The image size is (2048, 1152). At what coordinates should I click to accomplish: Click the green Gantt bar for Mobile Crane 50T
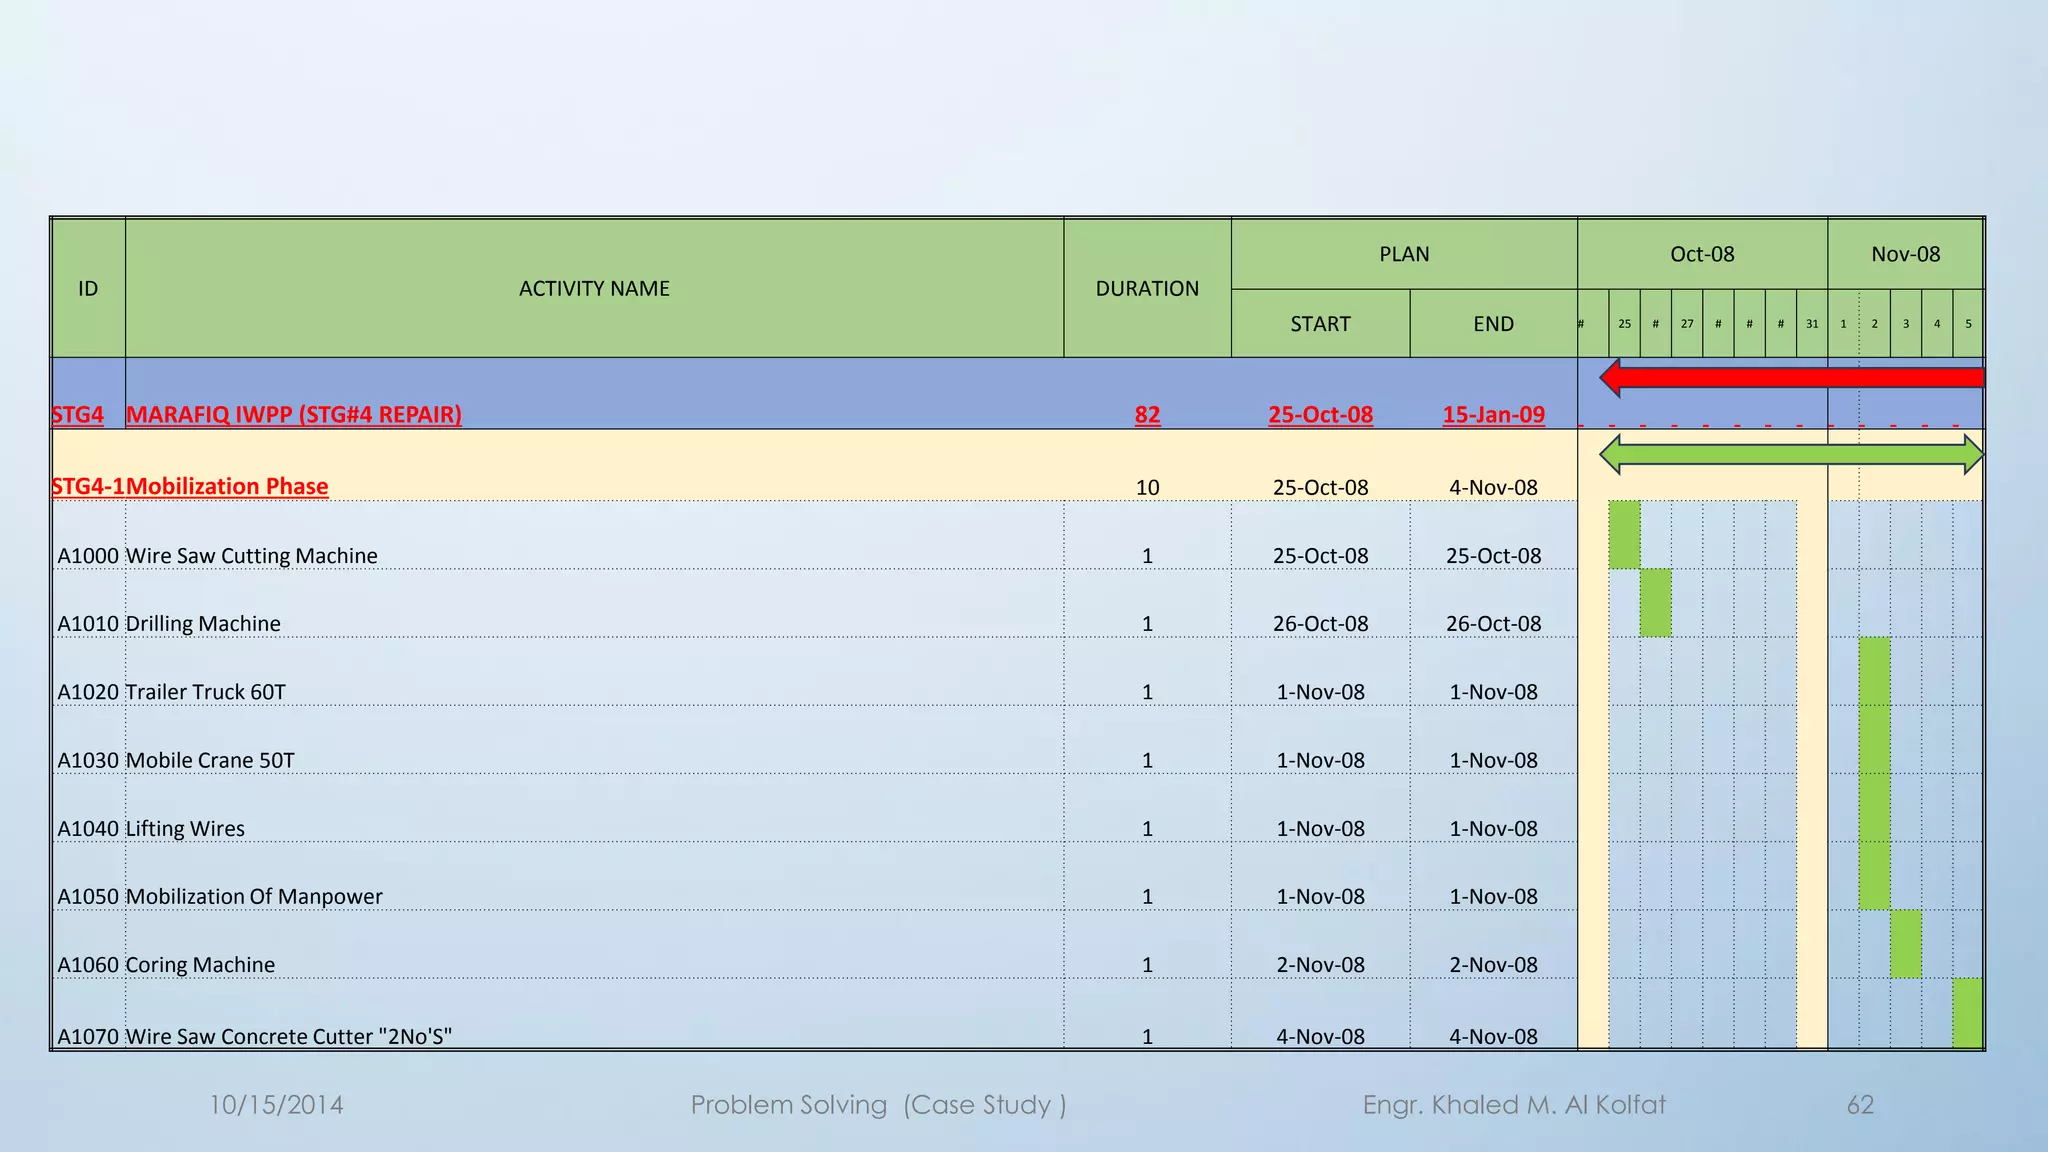[x=1875, y=739]
